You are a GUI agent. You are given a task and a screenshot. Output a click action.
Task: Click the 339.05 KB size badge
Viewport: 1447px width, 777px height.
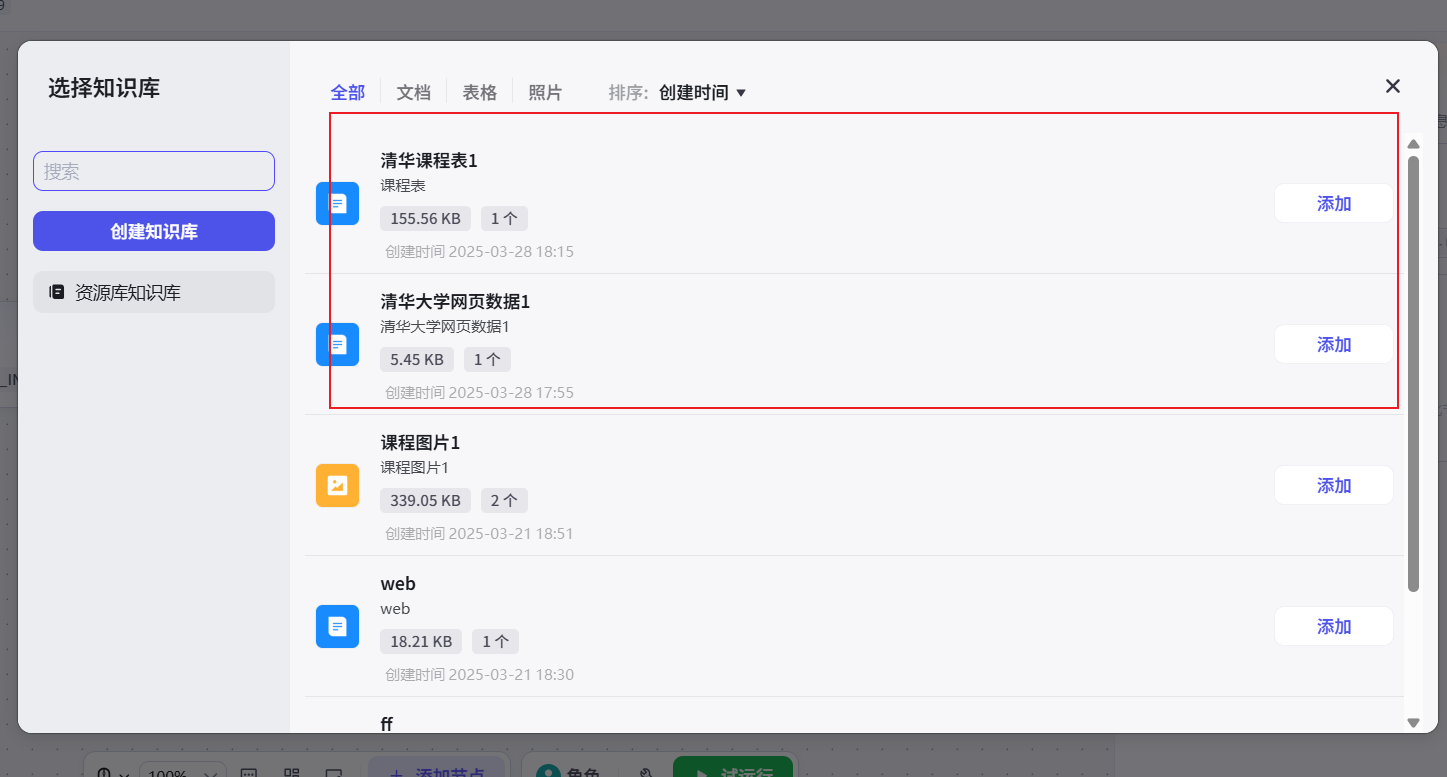tap(425, 500)
